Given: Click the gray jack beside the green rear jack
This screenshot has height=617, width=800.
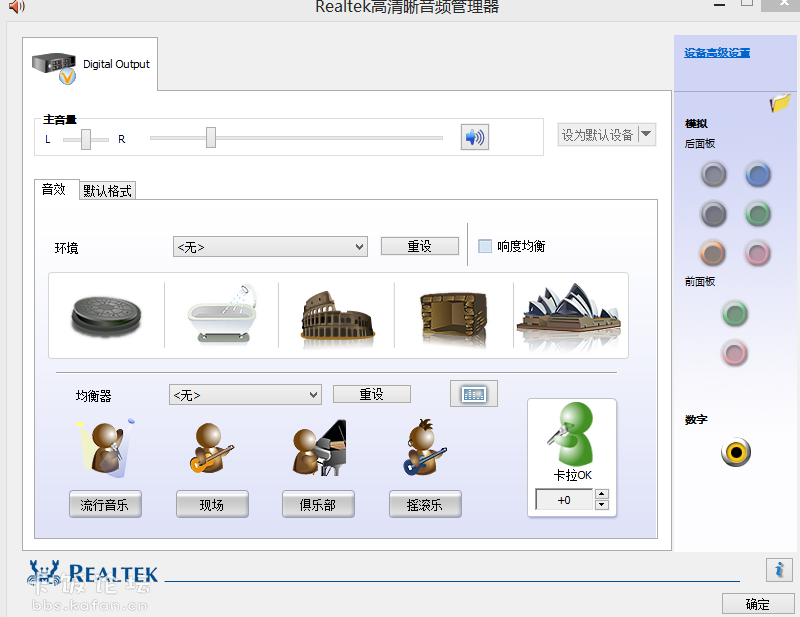Looking at the screenshot, I should (x=713, y=214).
